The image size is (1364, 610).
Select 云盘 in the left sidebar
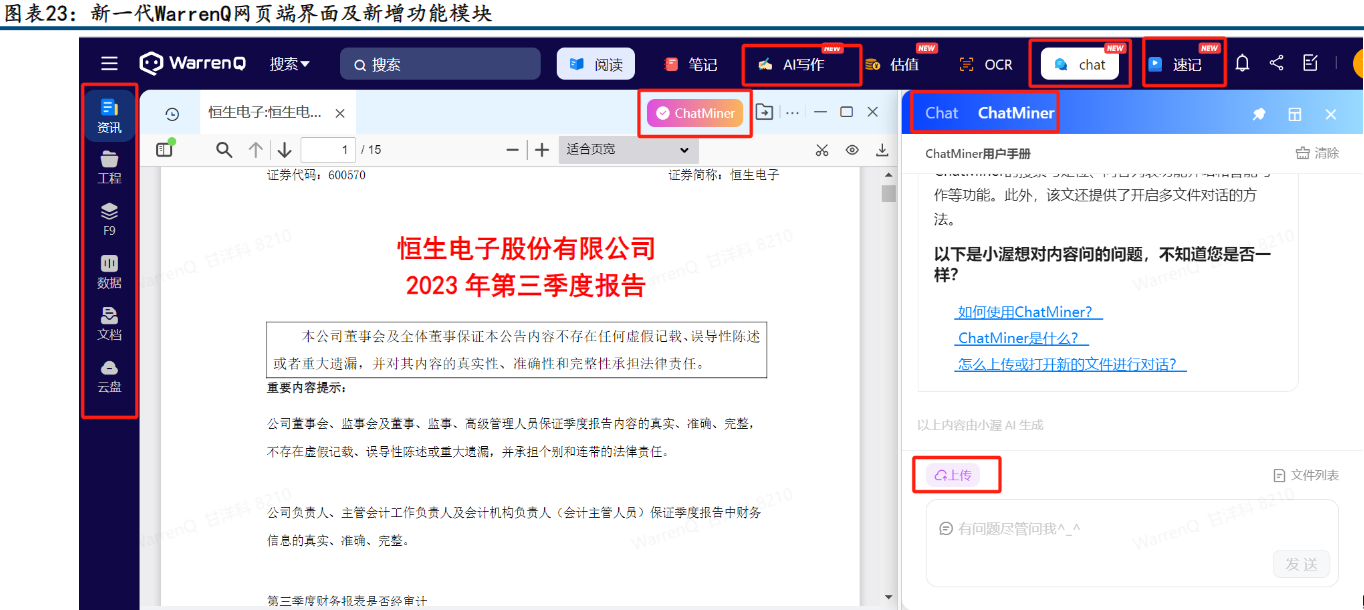pos(109,375)
